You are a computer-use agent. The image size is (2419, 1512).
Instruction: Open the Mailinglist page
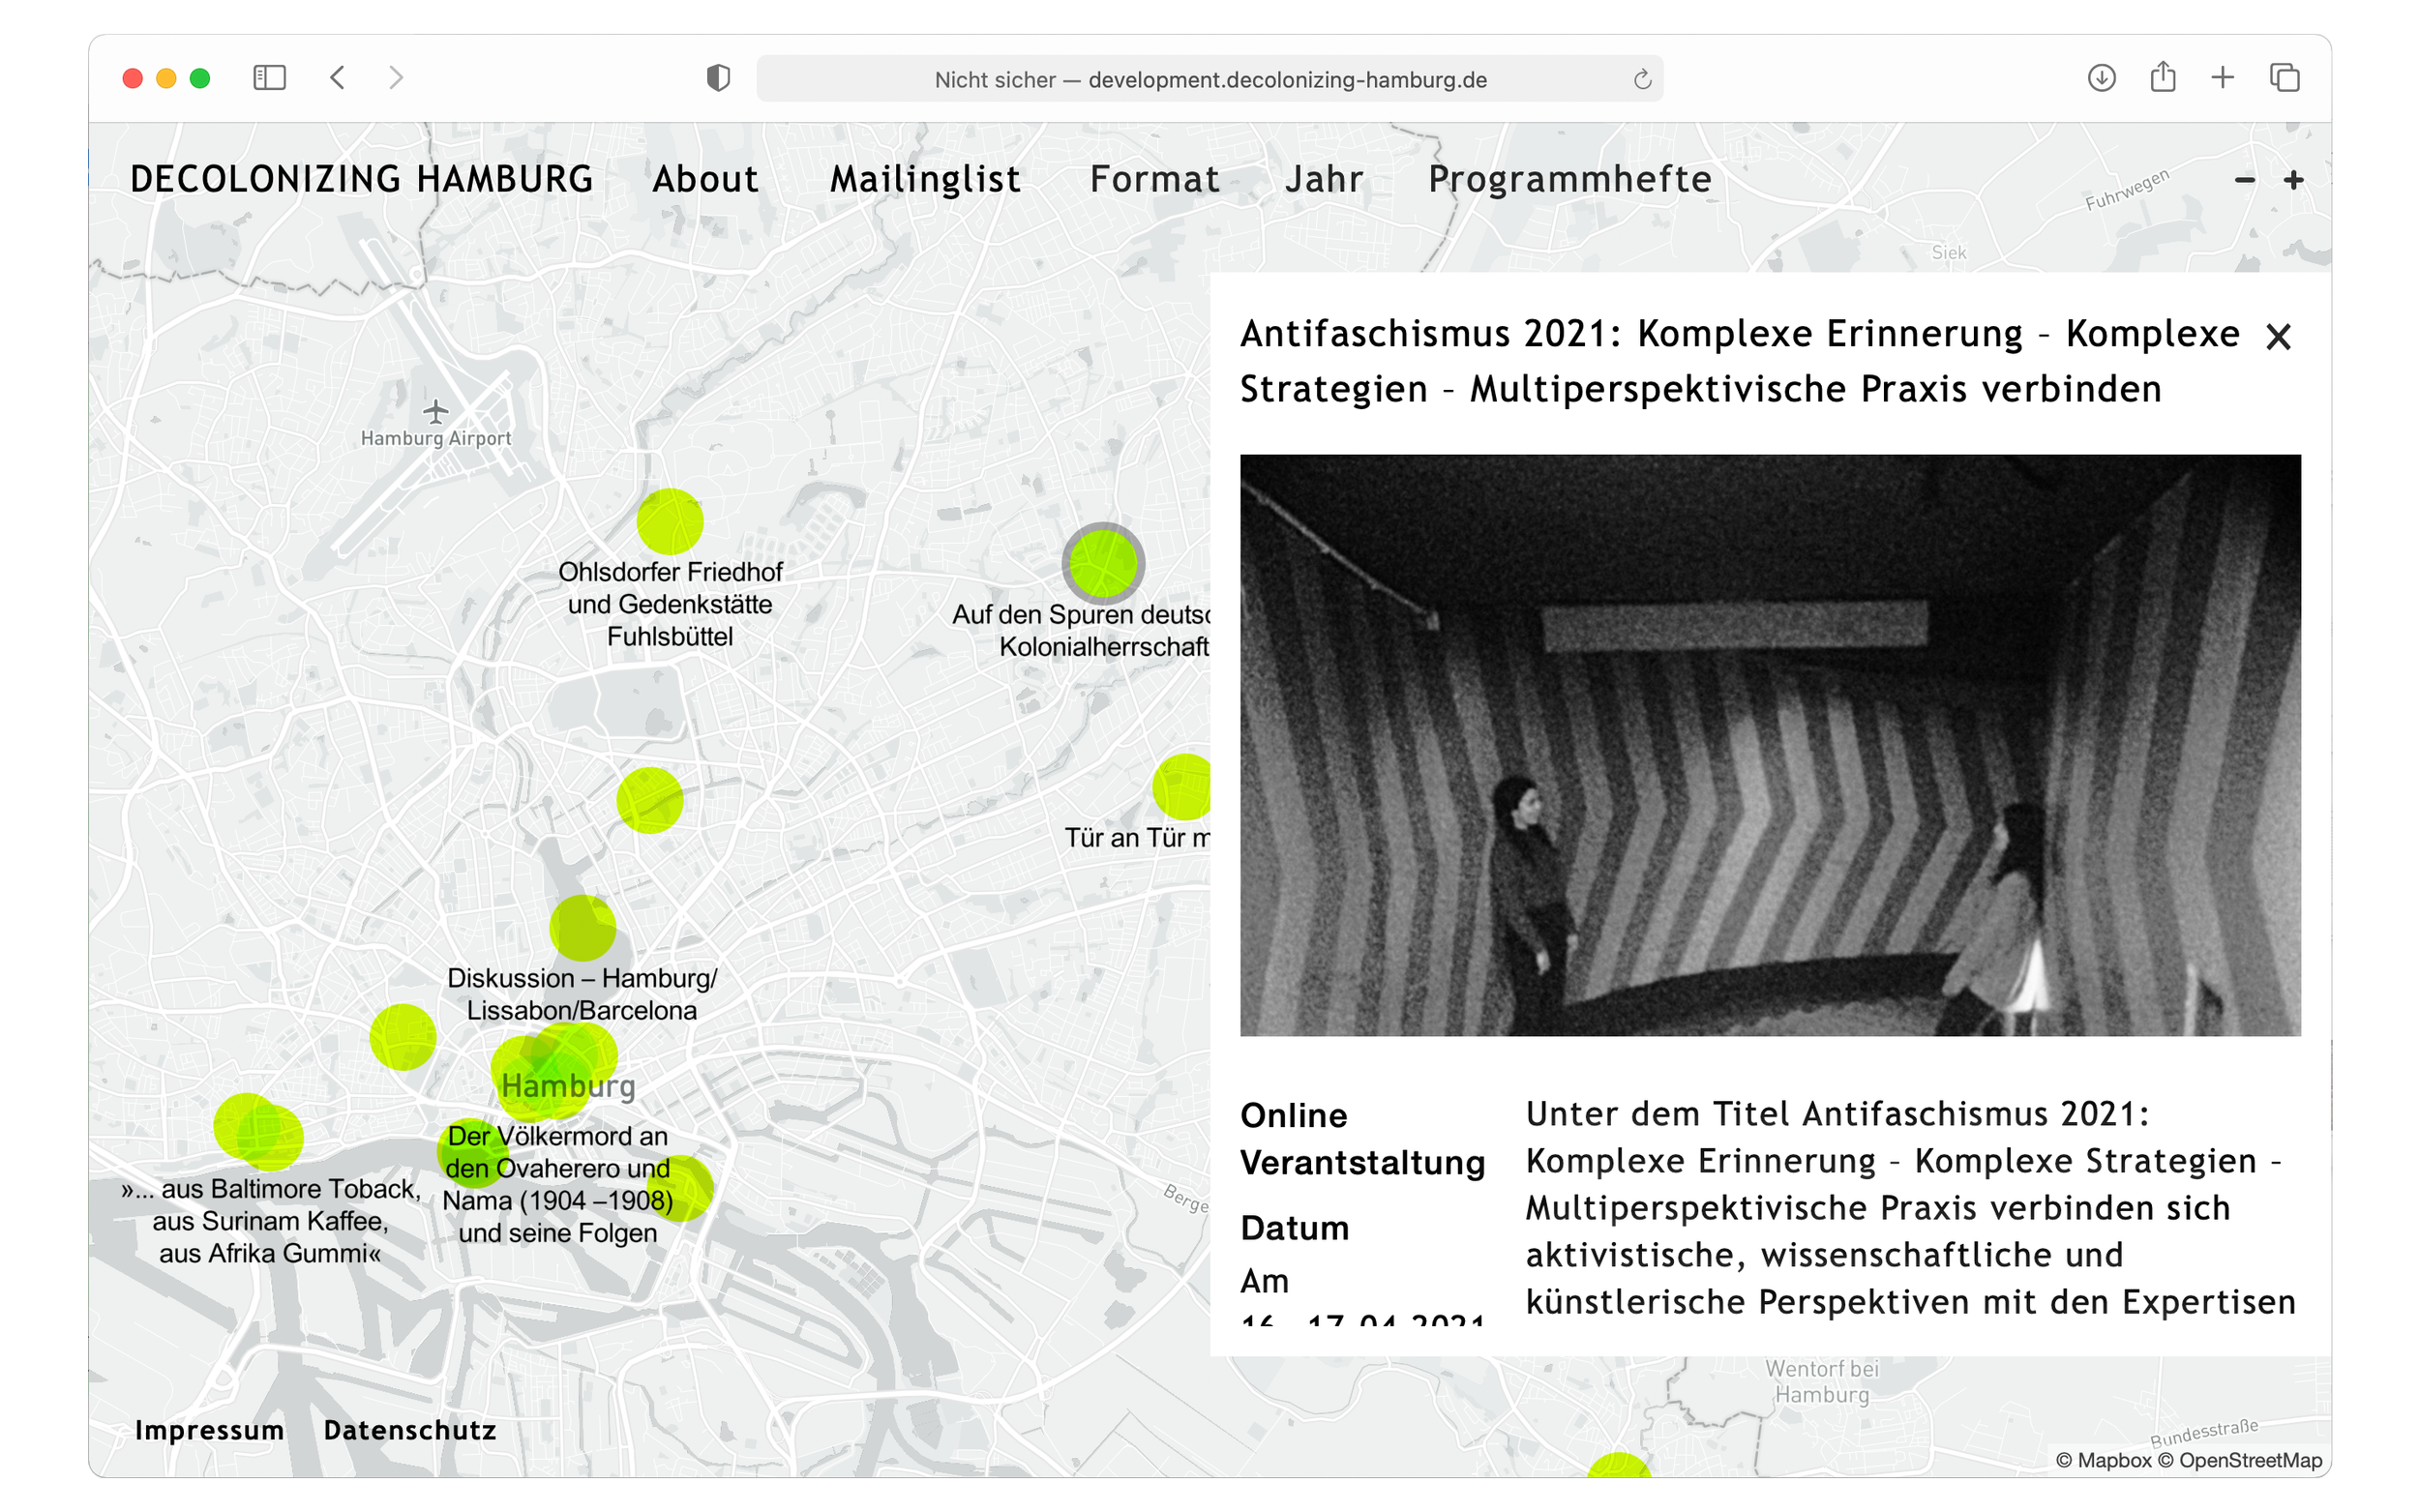[925, 180]
